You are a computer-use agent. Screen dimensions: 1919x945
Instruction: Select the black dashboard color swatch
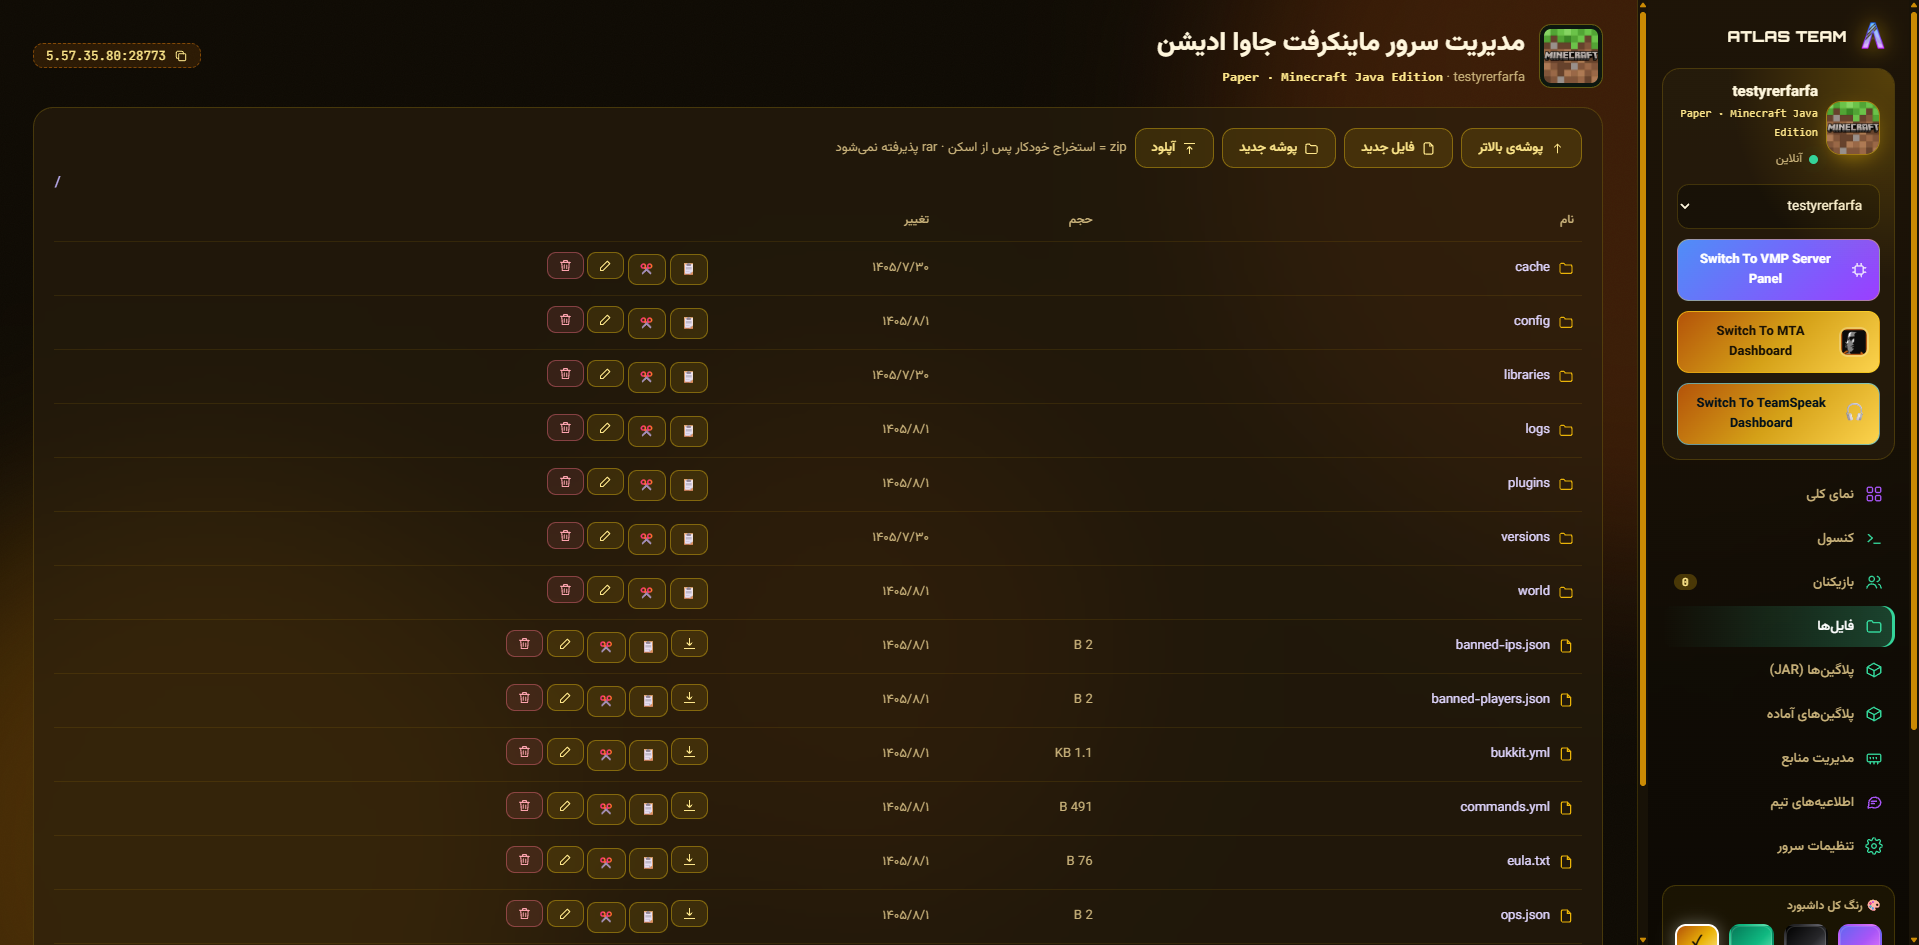(x=1805, y=935)
